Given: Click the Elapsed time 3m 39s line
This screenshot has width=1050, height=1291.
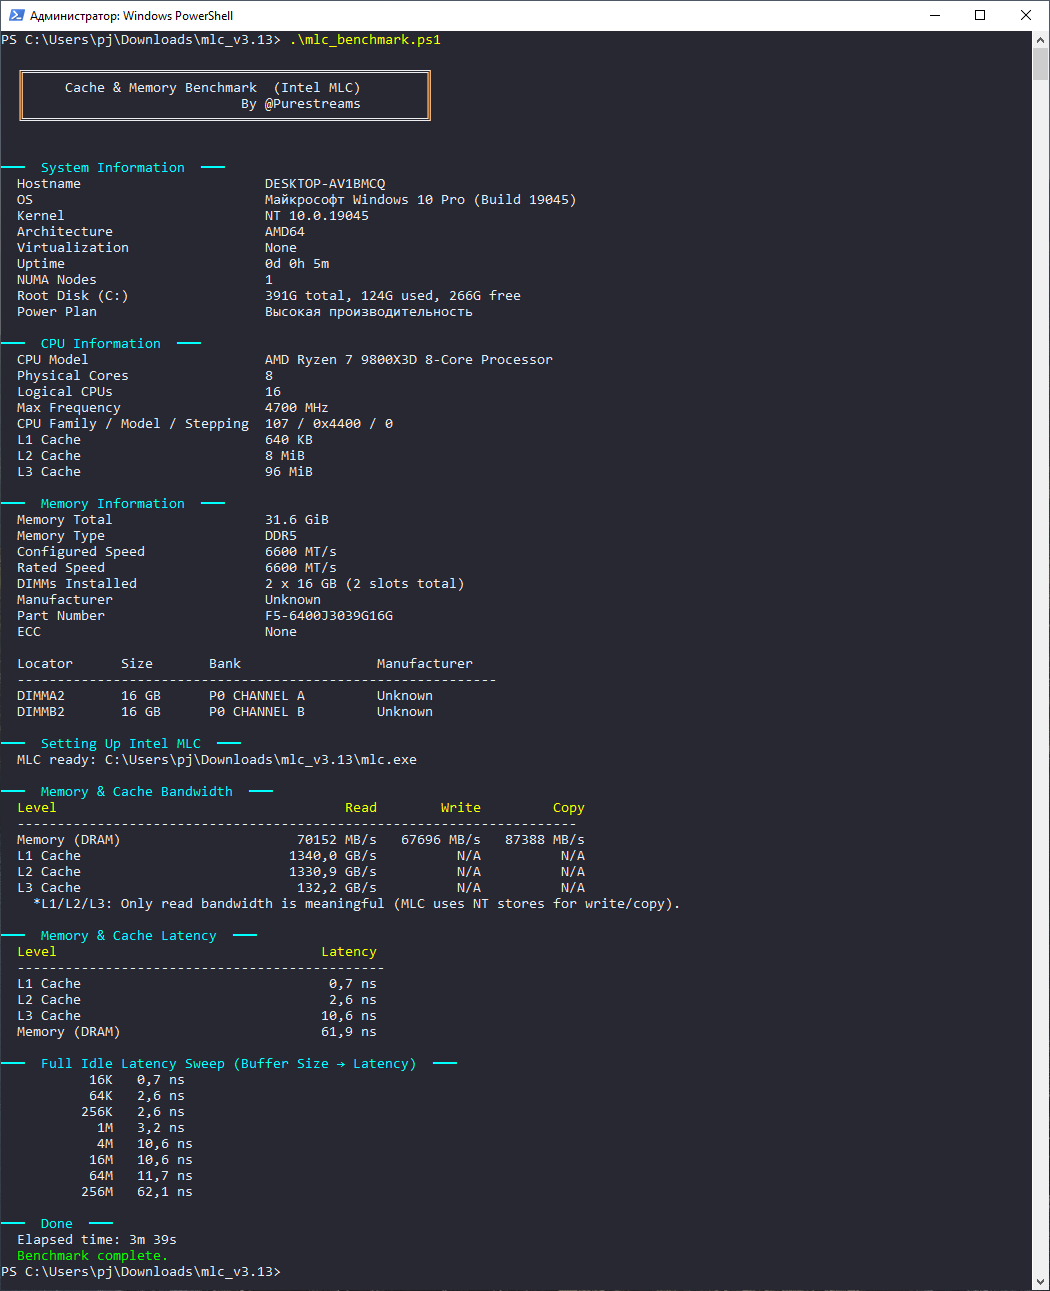Looking at the screenshot, I should (97, 1240).
